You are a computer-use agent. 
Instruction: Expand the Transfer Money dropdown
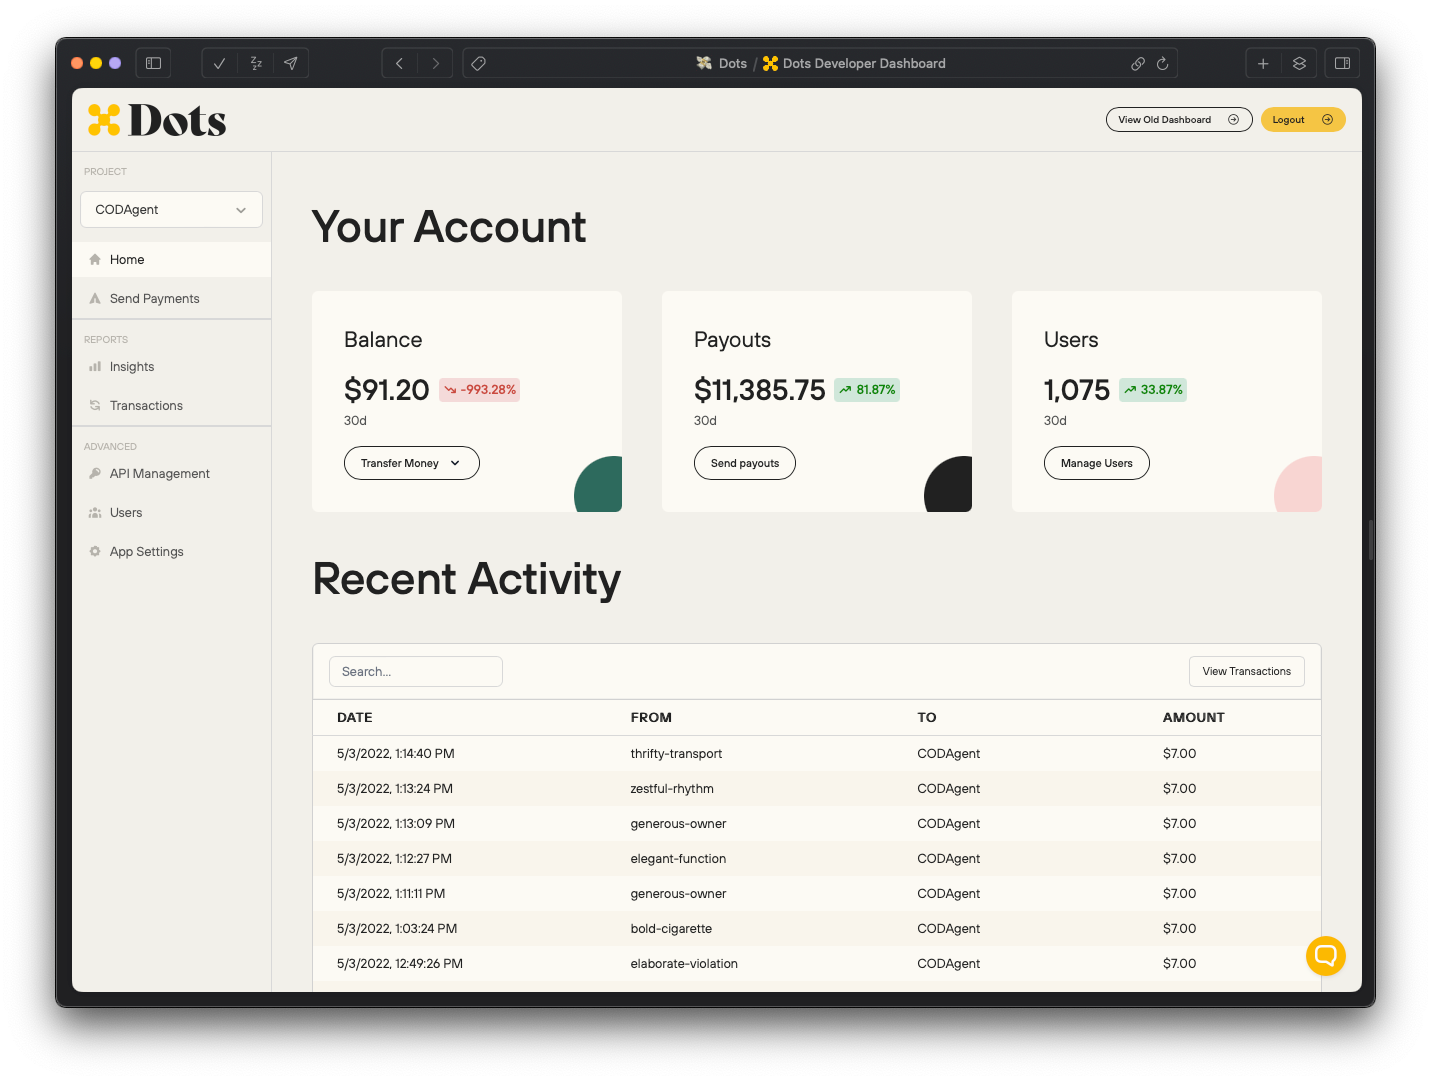click(411, 463)
